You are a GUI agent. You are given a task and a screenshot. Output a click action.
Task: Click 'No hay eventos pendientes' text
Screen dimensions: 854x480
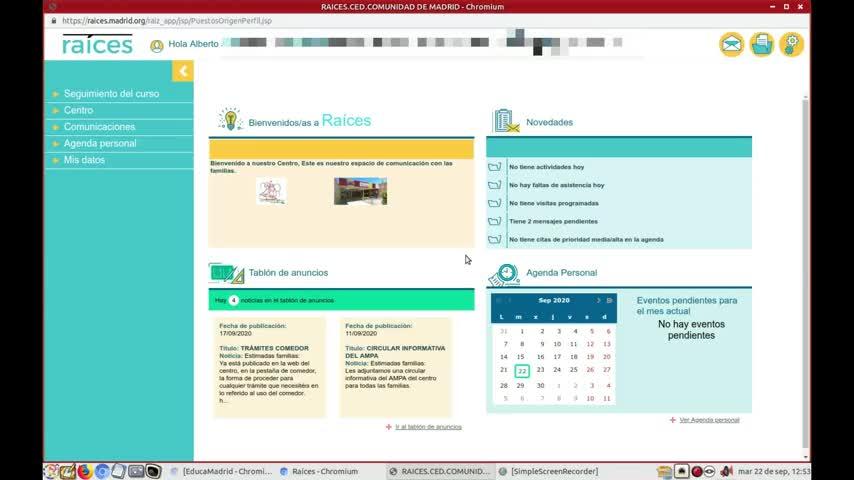pos(691,330)
